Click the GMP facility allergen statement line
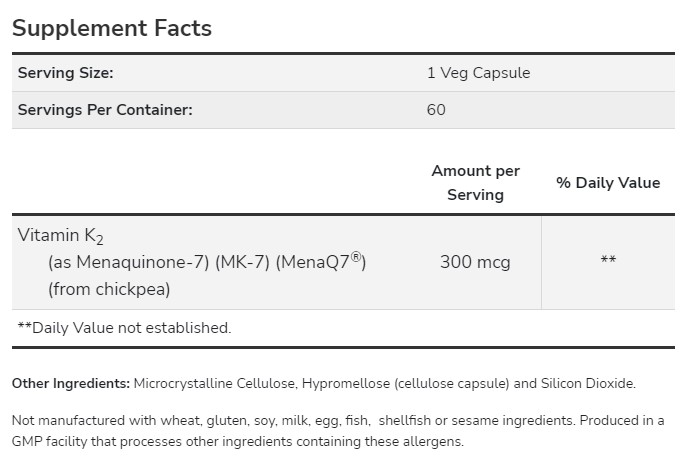 click(238, 441)
